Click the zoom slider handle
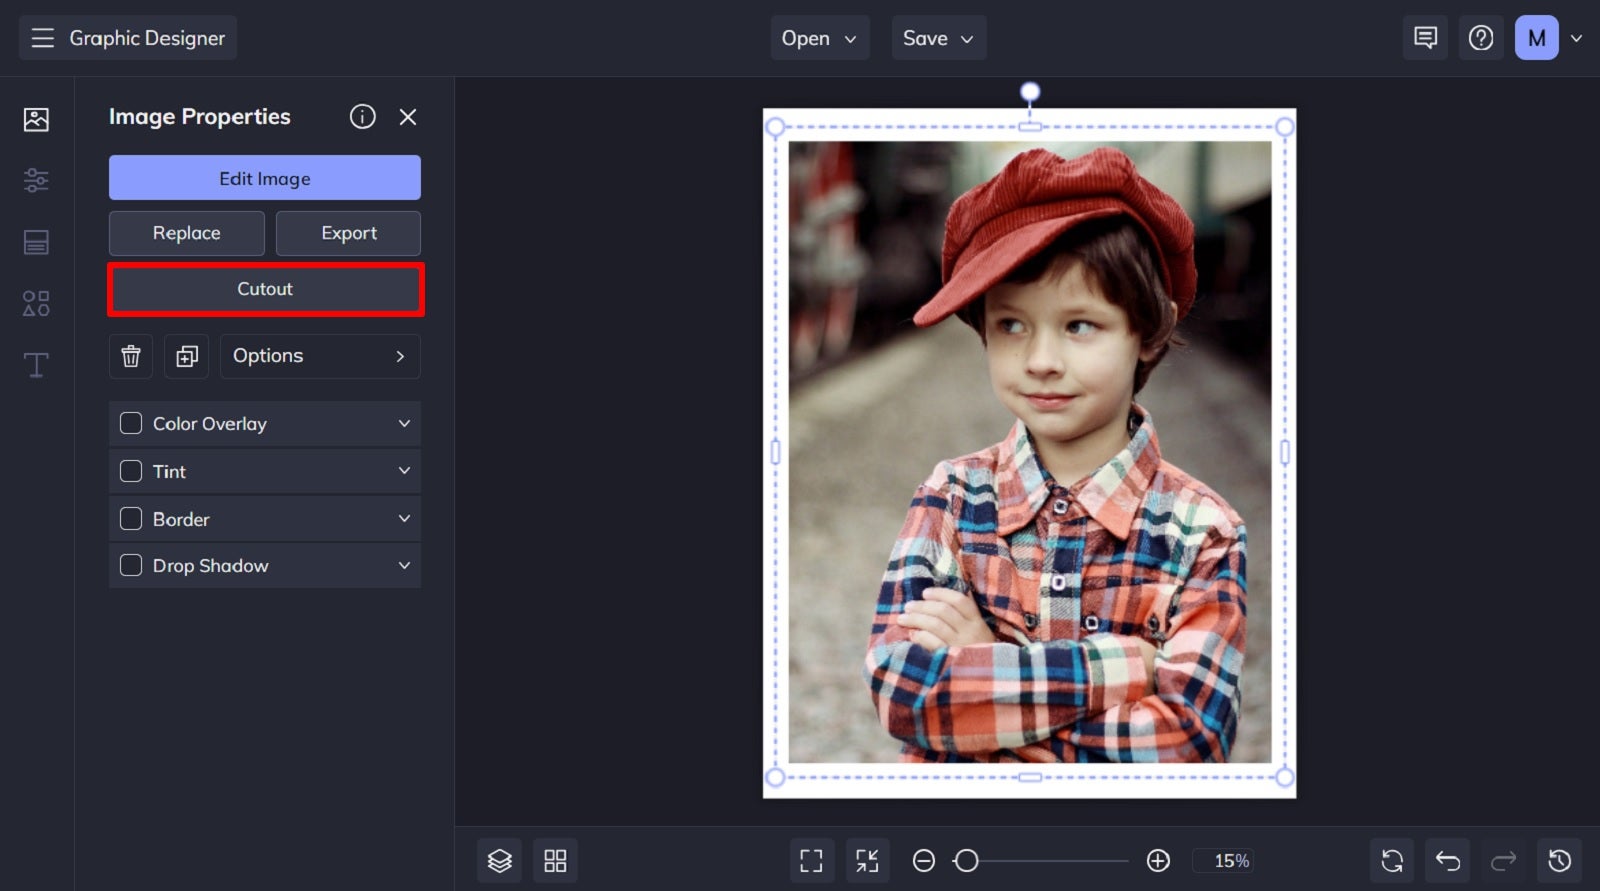 pos(966,861)
